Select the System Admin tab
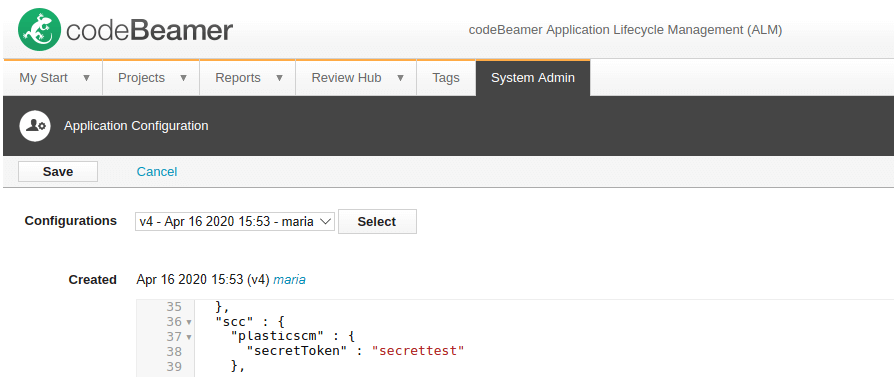The height and width of the screenshot is (377, 894). tap(533, 78)
